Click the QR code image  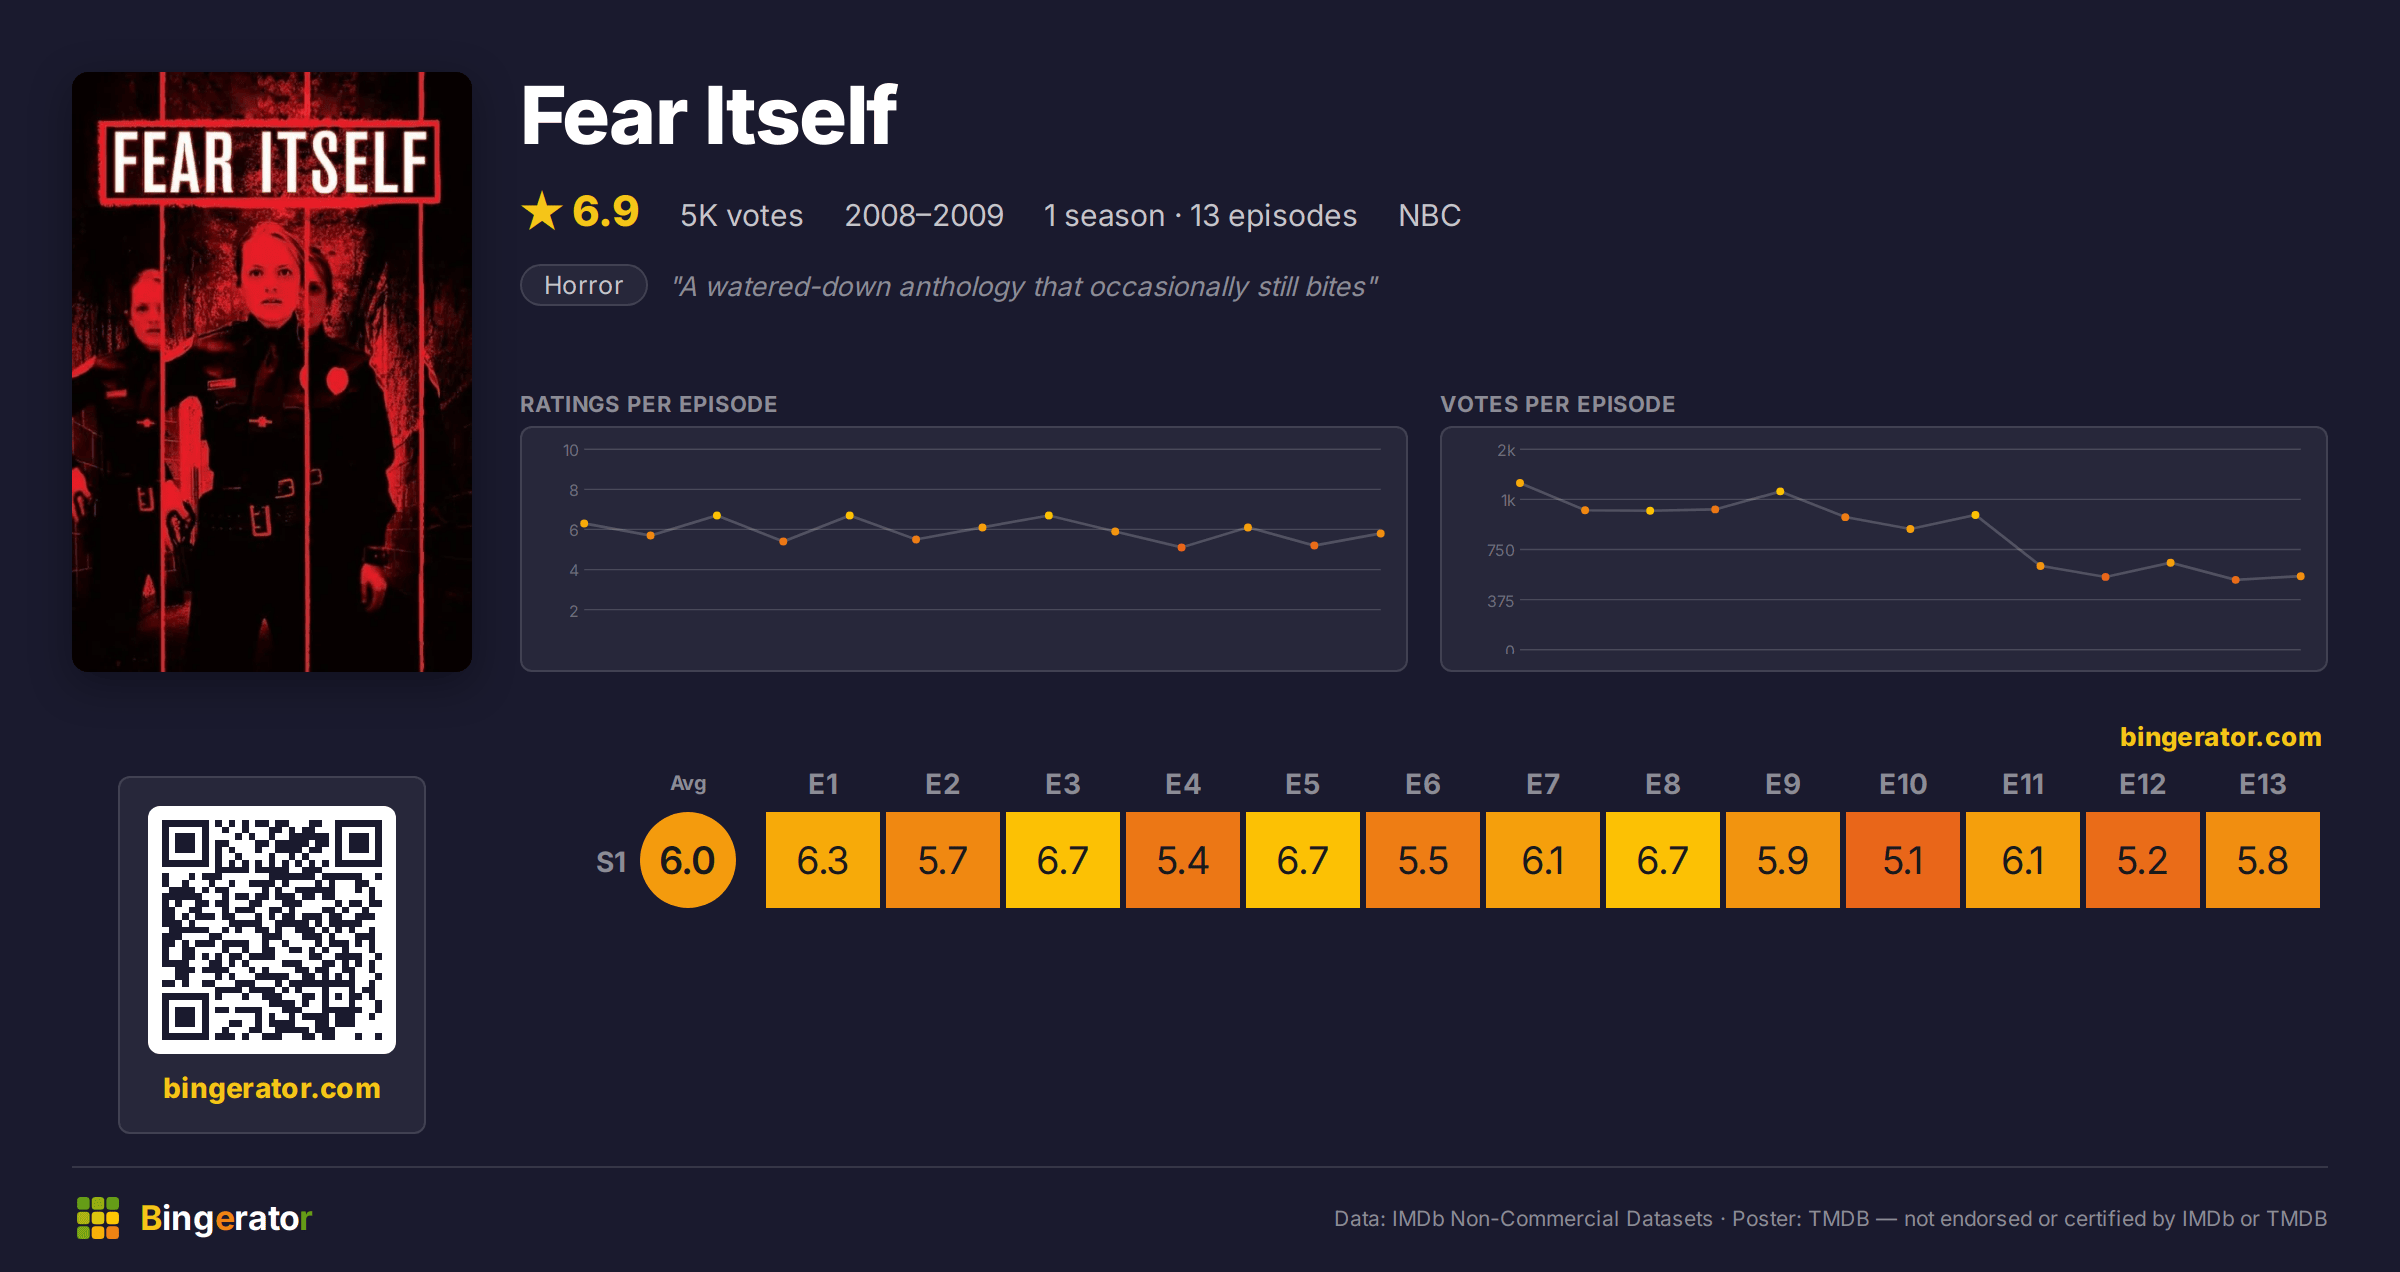272,930
